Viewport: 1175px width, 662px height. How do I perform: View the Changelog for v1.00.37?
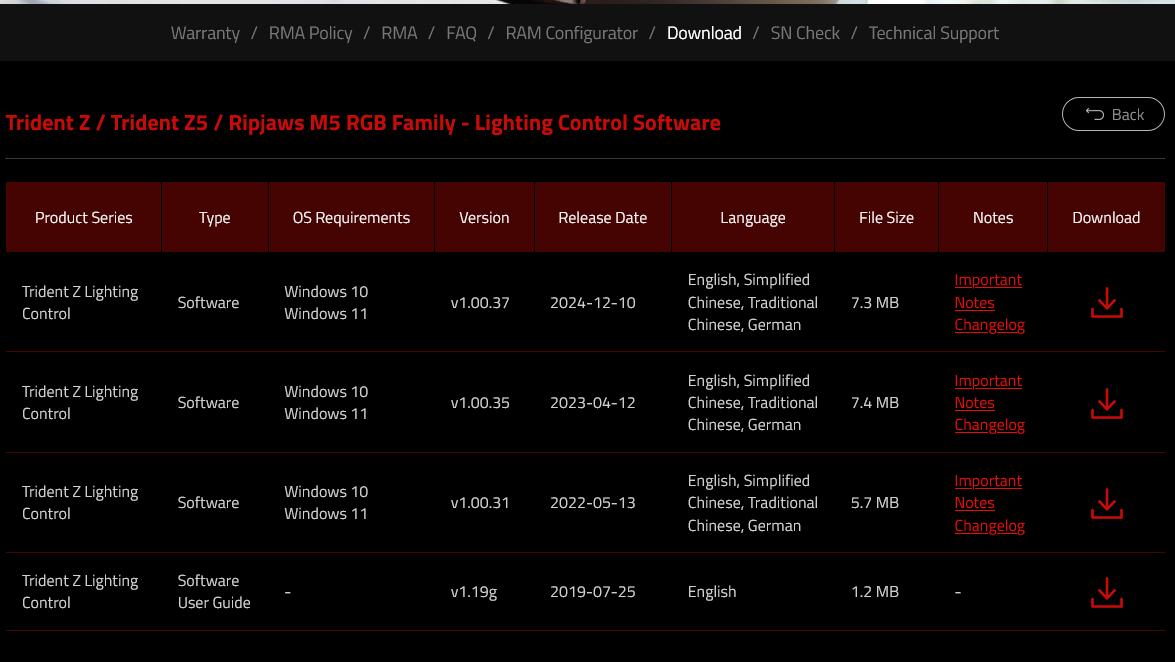[x=989, y=325]
